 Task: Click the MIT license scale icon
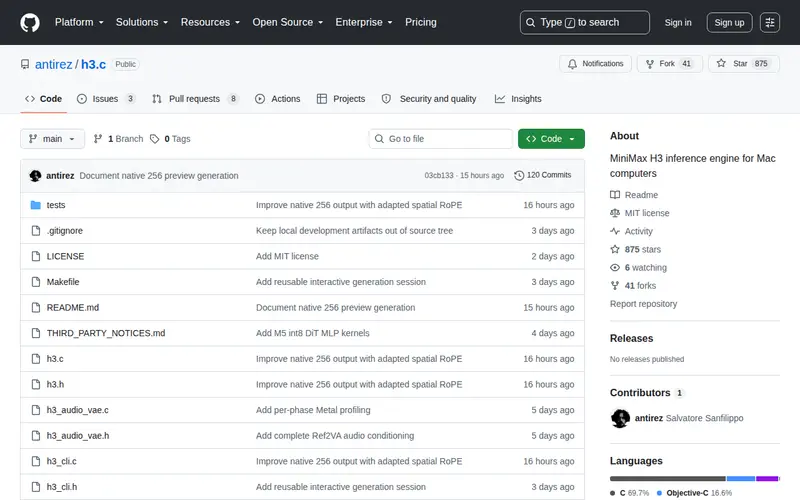coord(615,213)
